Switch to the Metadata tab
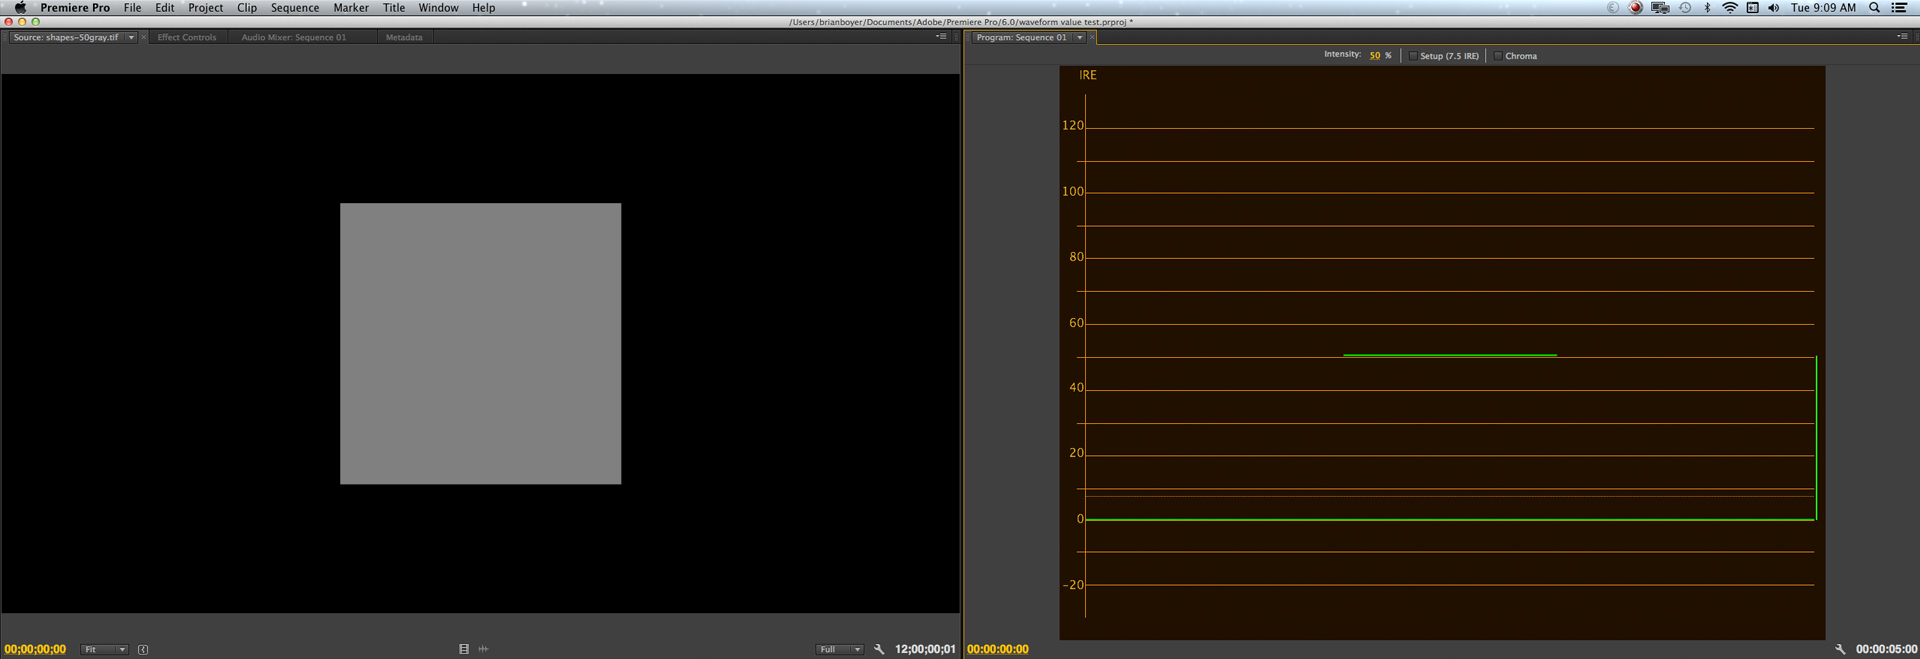1920x659 pixels. [x=404, y=38]
